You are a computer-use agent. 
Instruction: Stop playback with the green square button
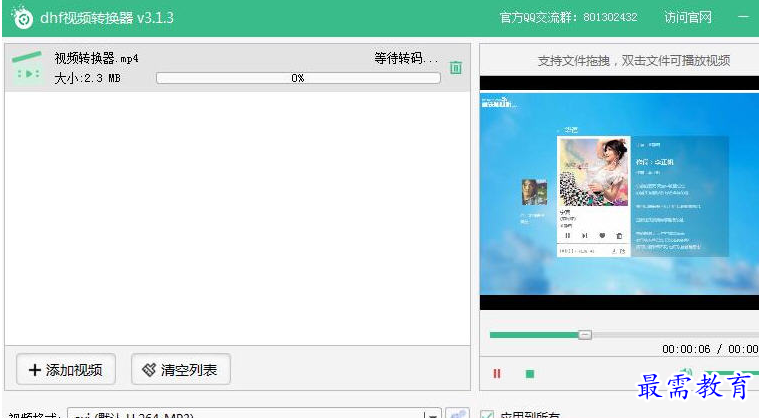(530, 374)
